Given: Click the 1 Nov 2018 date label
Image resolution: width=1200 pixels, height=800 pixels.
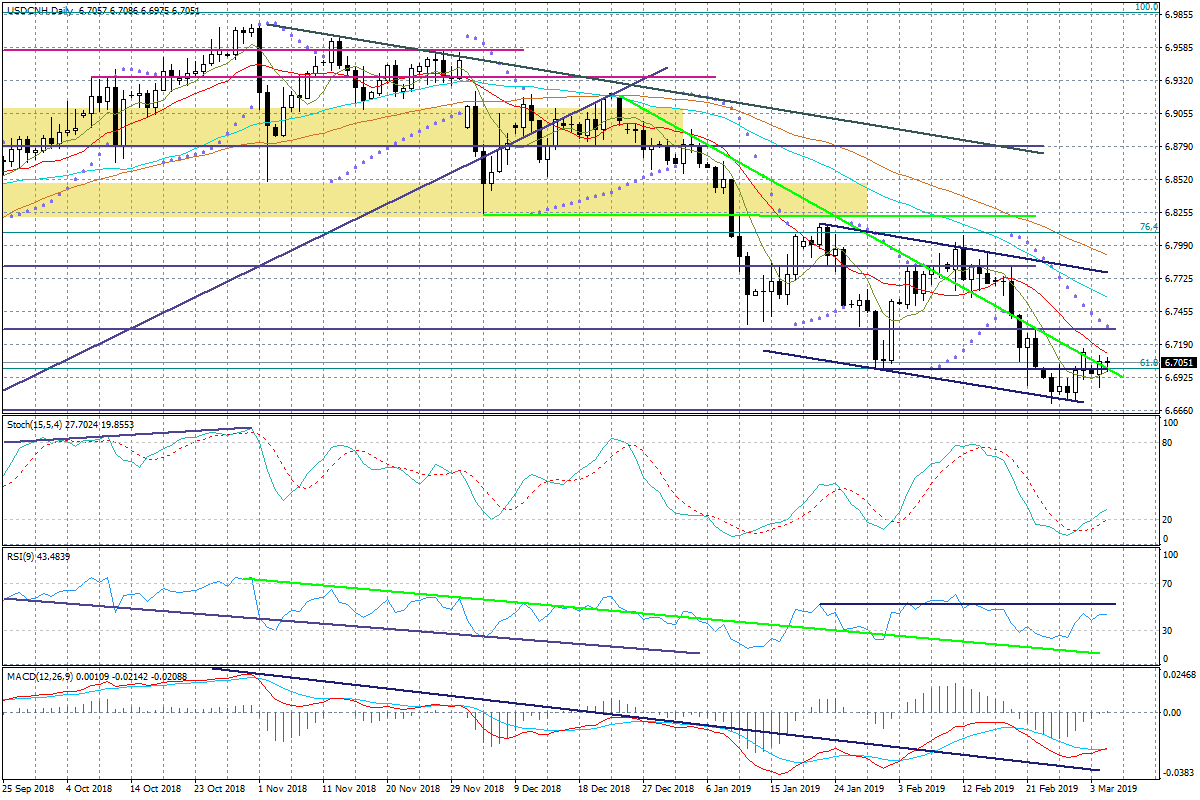Looking at the screenshot, I should point(284,789).
